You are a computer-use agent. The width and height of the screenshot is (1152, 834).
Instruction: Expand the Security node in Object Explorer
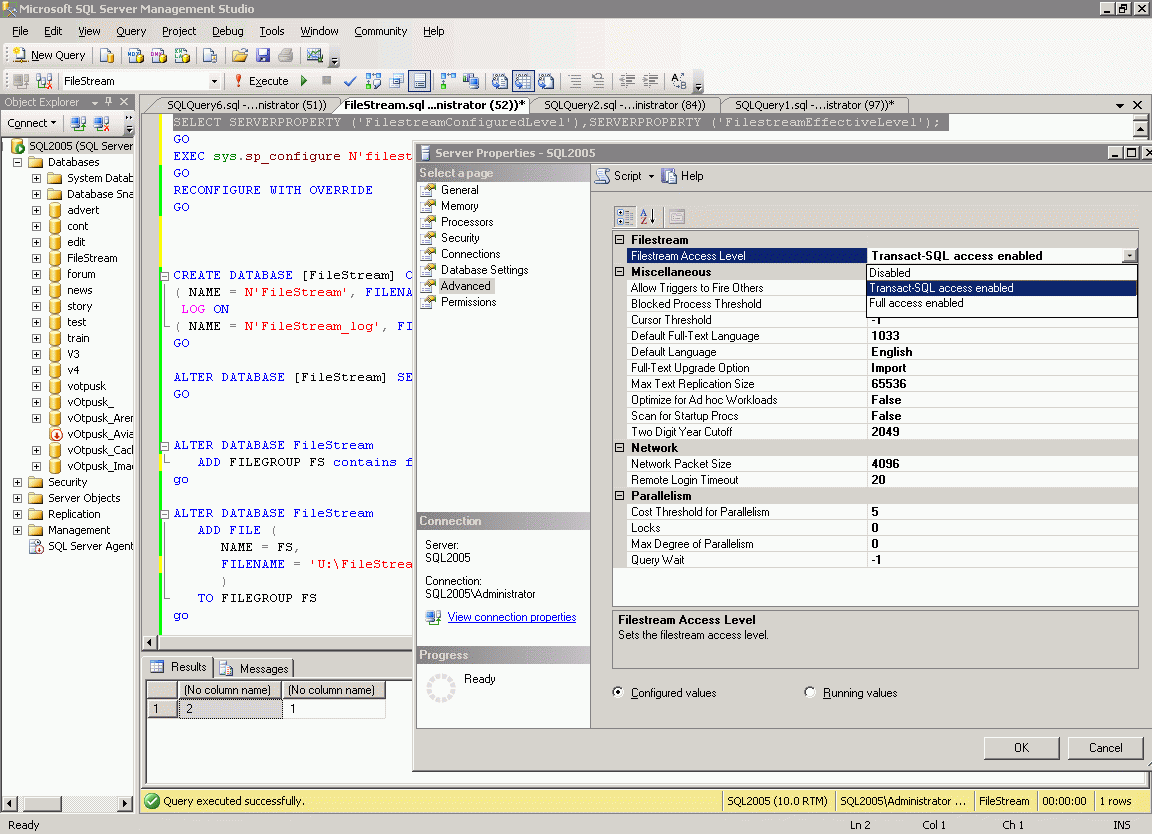[x=18, y=482]
